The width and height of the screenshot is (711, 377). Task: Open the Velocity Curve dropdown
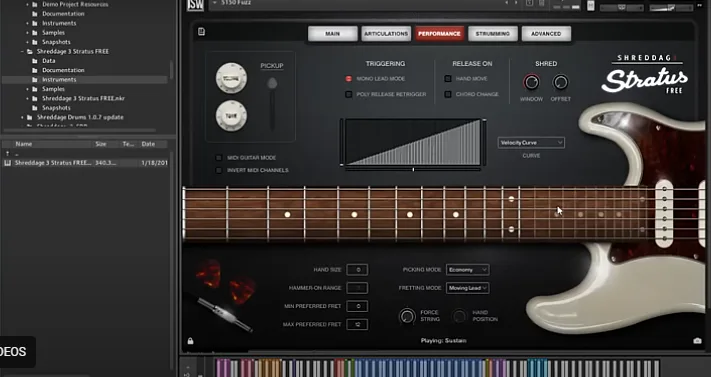tap(531, 143)
